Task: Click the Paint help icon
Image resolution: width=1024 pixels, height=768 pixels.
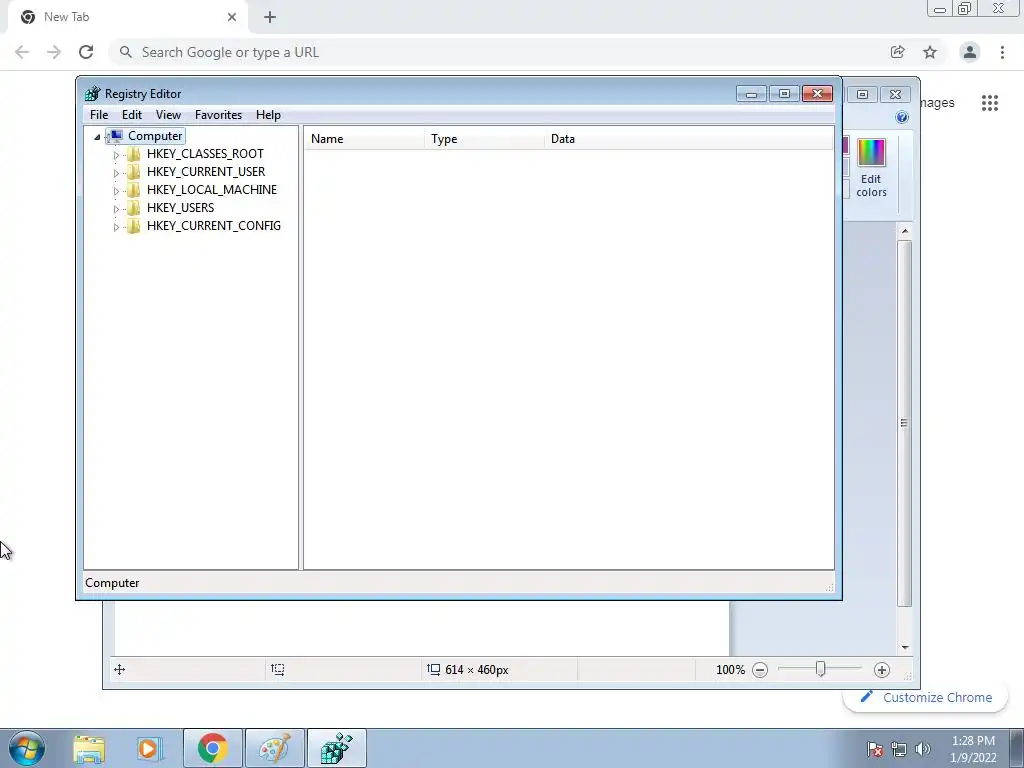Action: [902, 118]
